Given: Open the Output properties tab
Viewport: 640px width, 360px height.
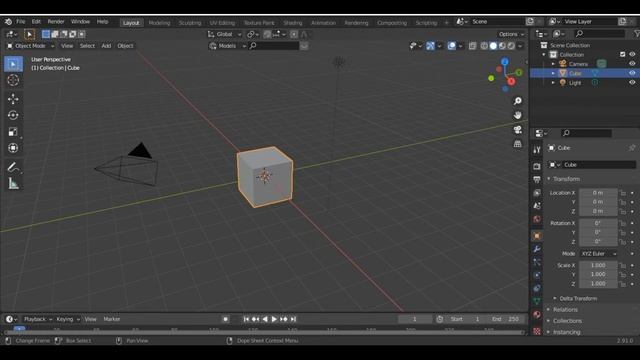Looking at the screenshot, I should click(x=537, y=180).
